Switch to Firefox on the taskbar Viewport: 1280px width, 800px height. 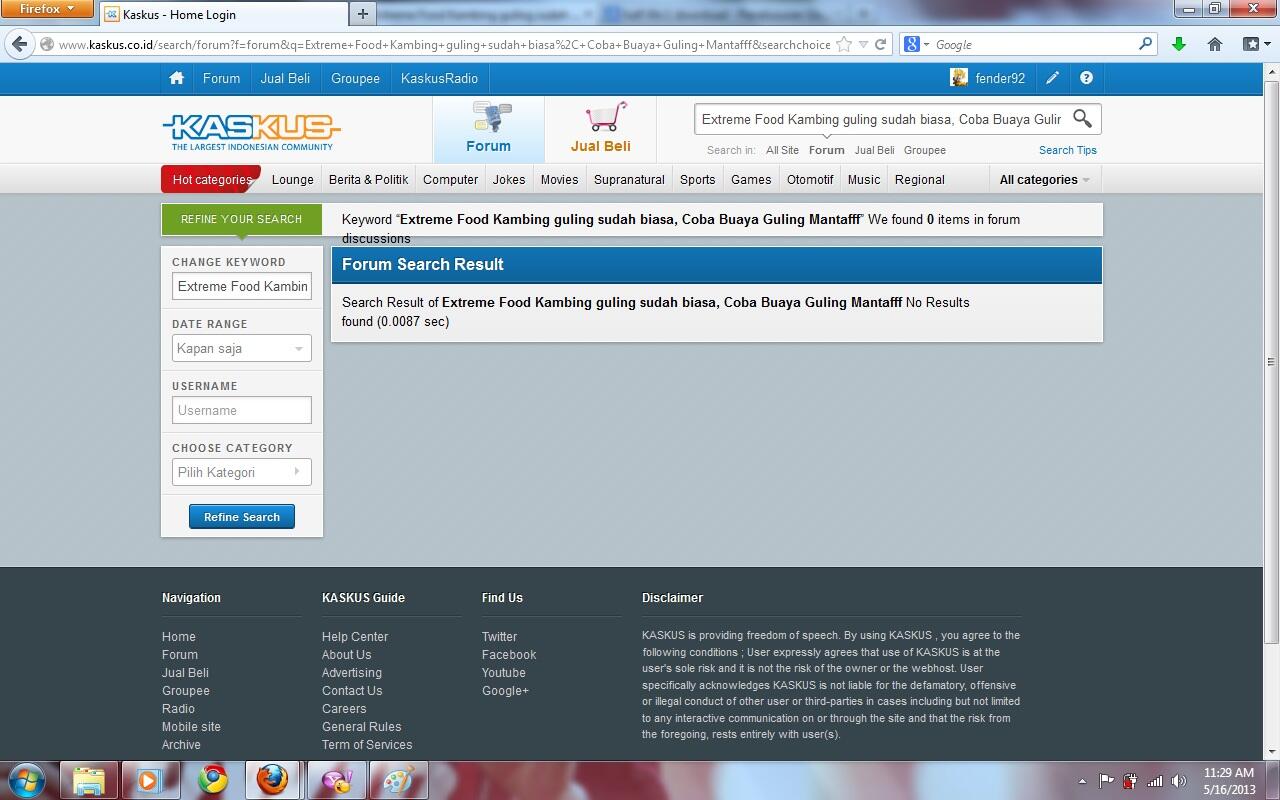pyautogui.click(x=272, y=780)
